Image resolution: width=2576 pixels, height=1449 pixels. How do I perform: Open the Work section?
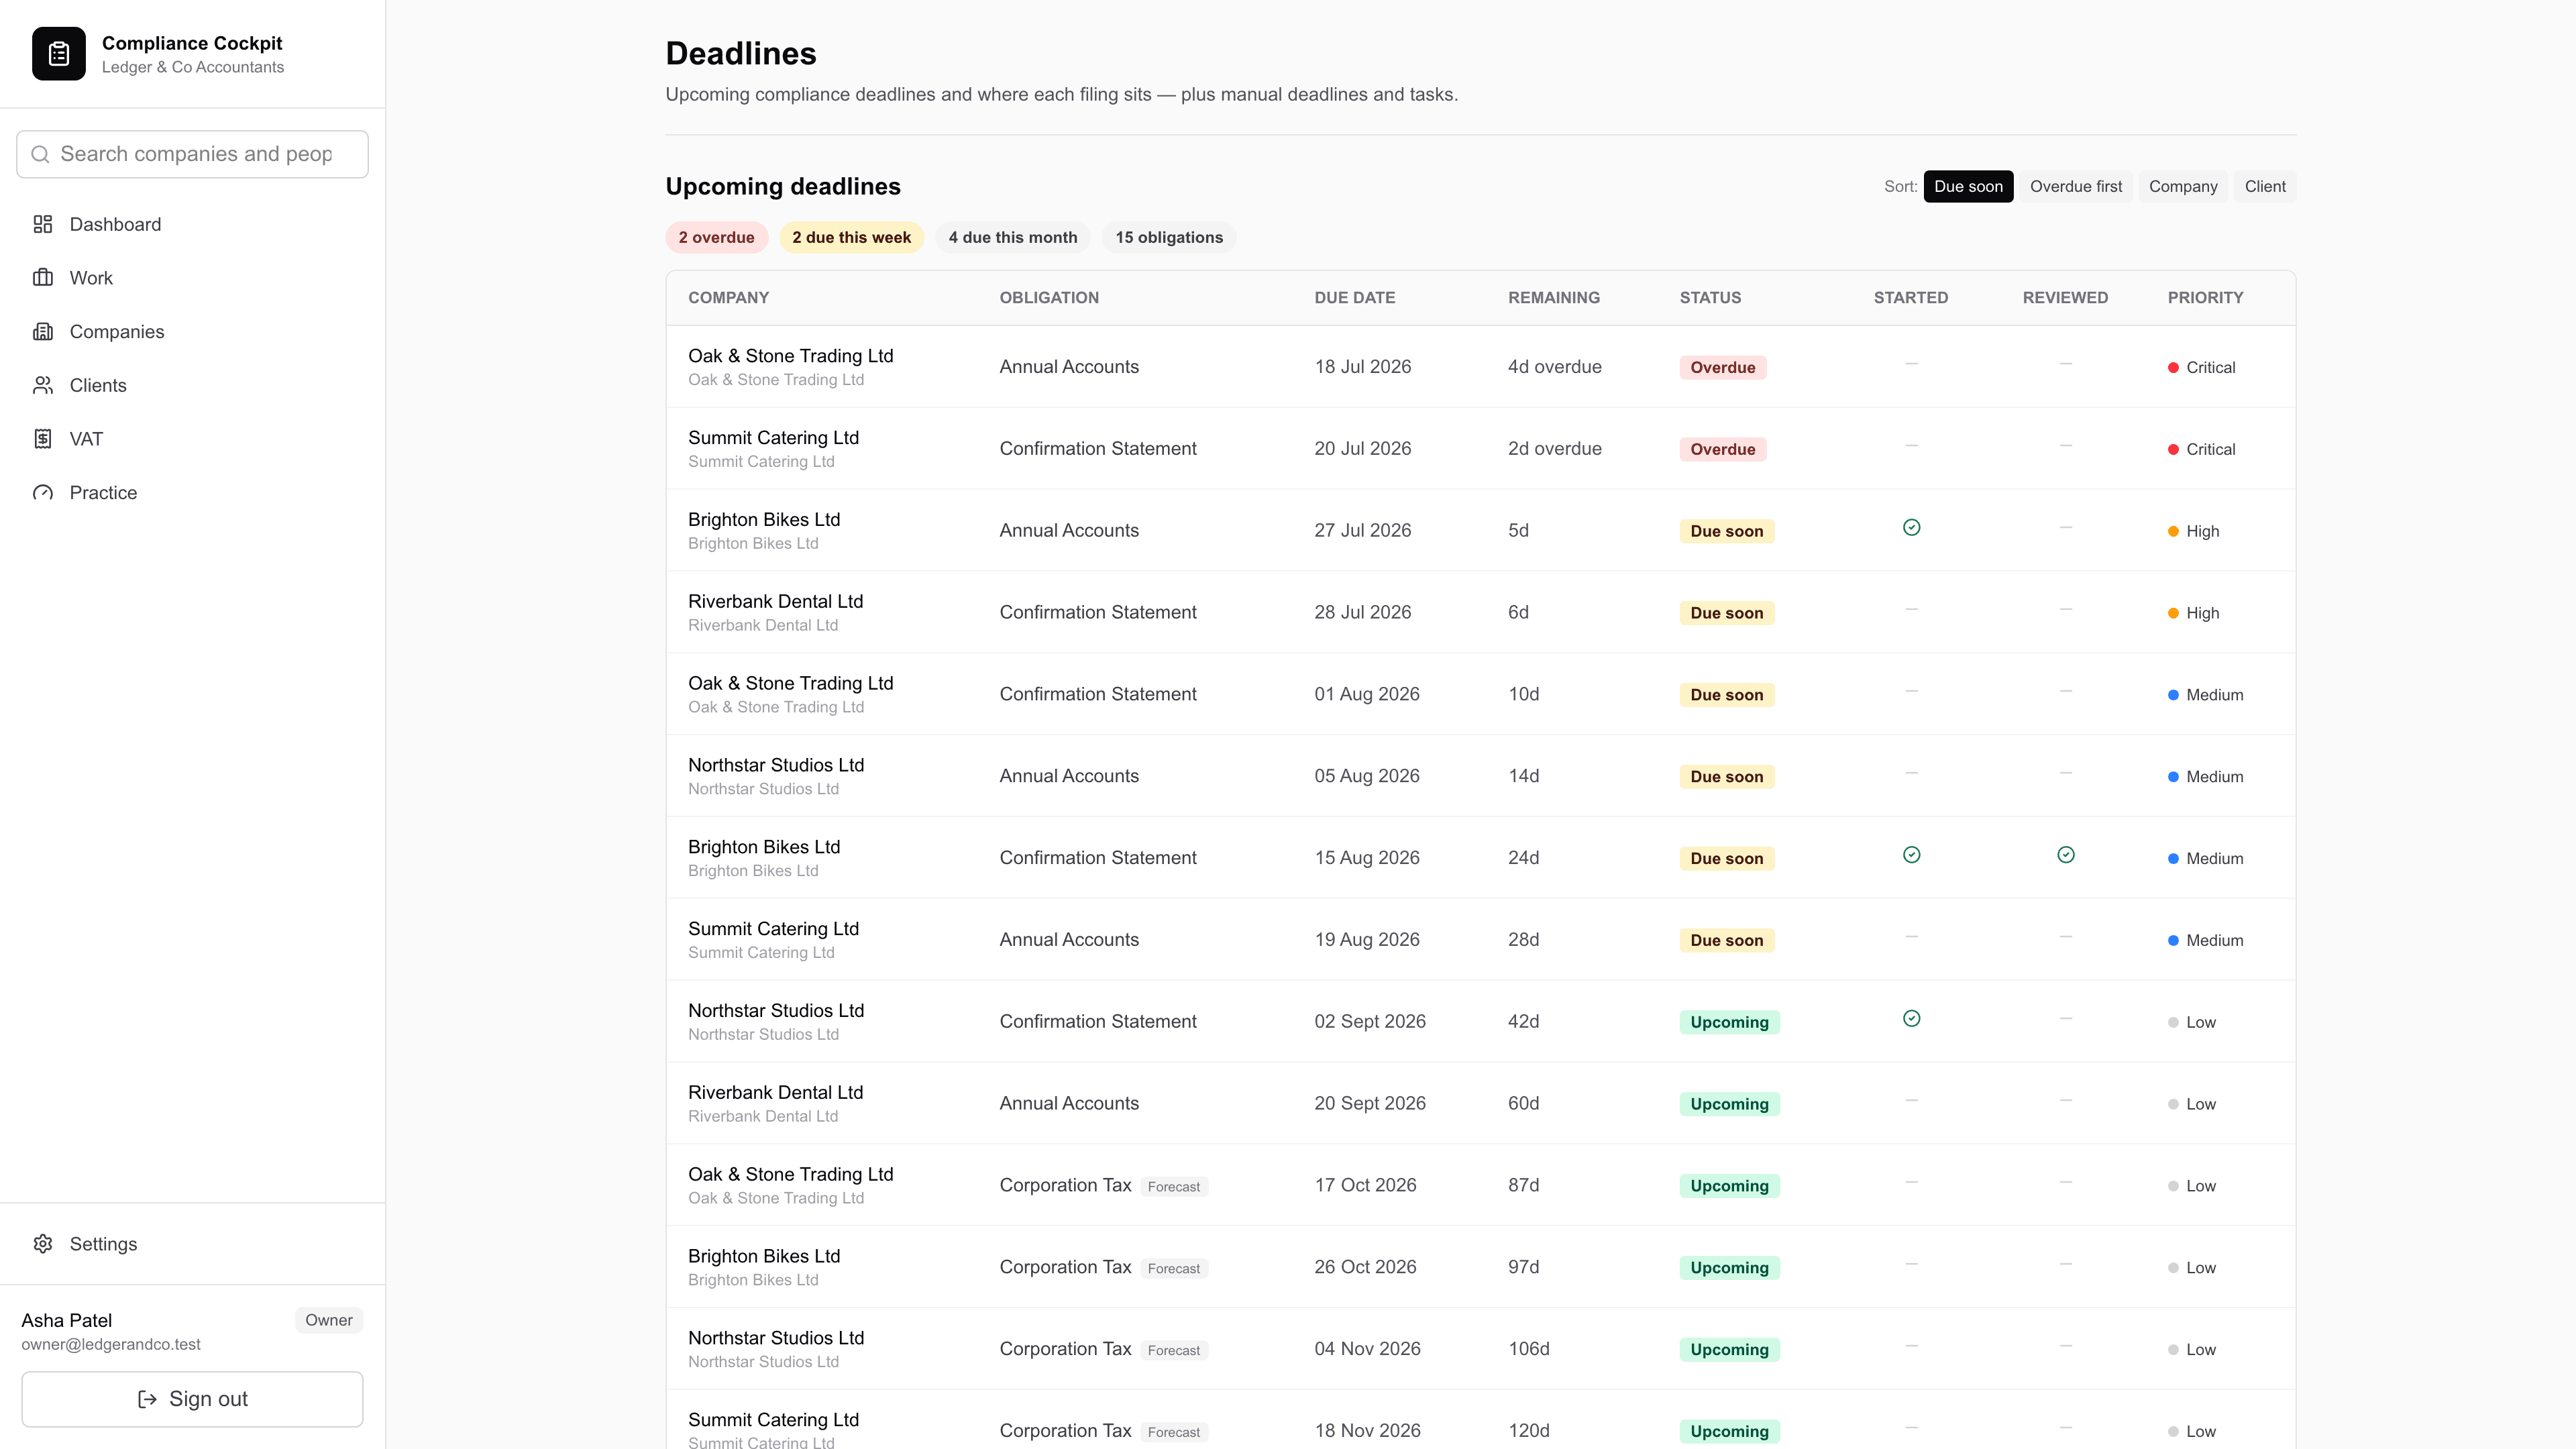point(192,278)
